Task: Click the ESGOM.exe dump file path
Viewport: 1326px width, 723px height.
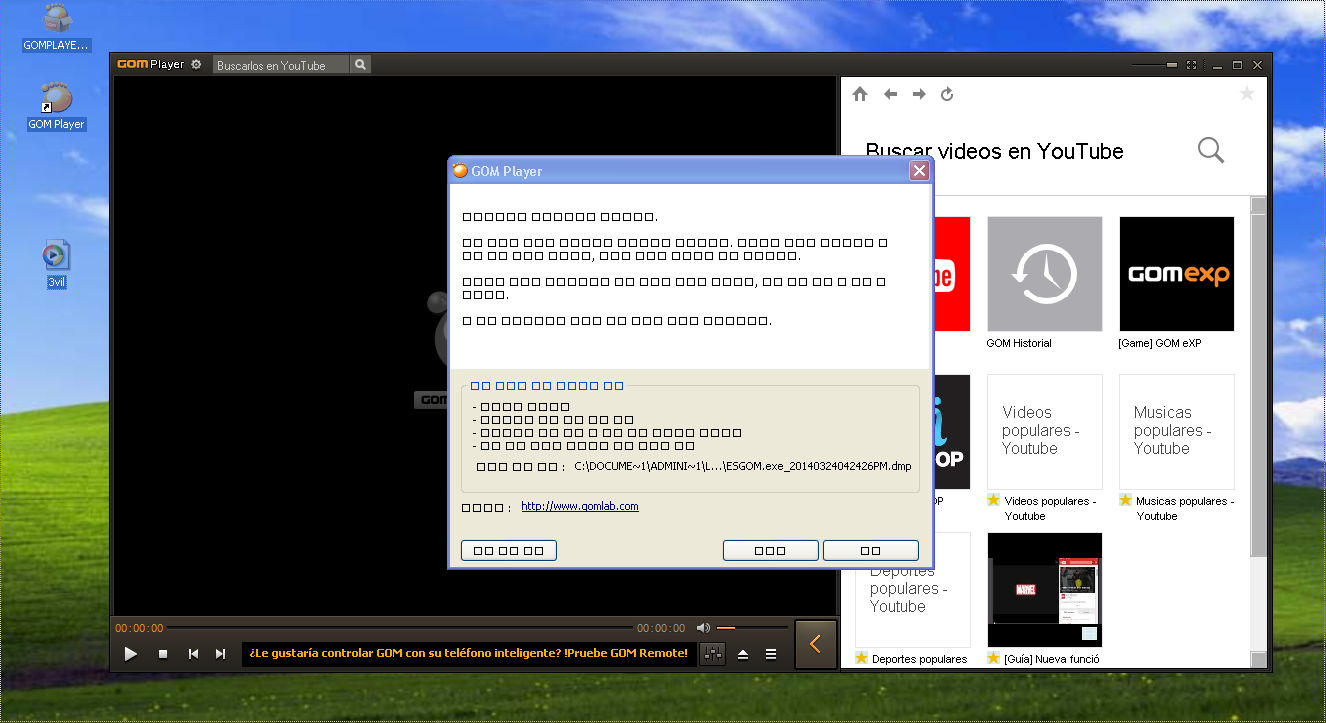Action: click(x=743, y=466)
